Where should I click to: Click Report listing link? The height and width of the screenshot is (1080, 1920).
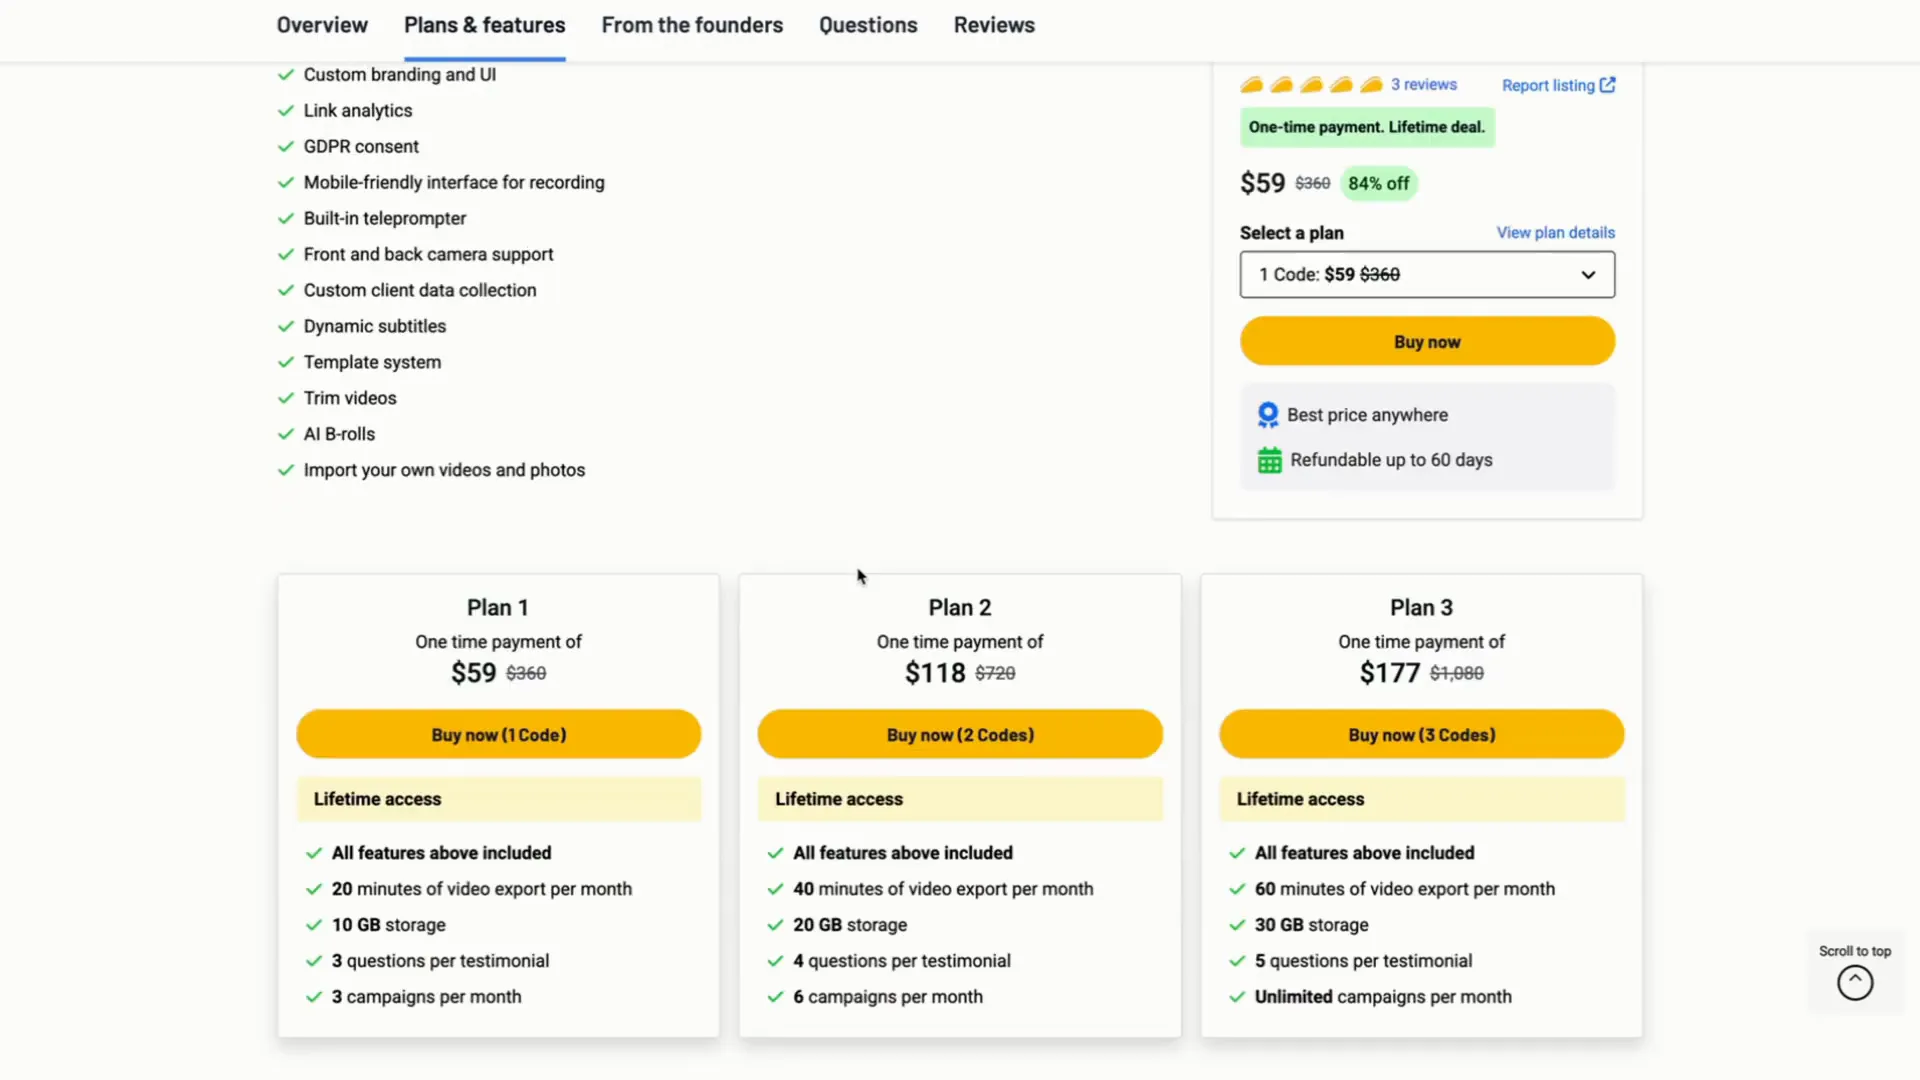coord(1548,86)
